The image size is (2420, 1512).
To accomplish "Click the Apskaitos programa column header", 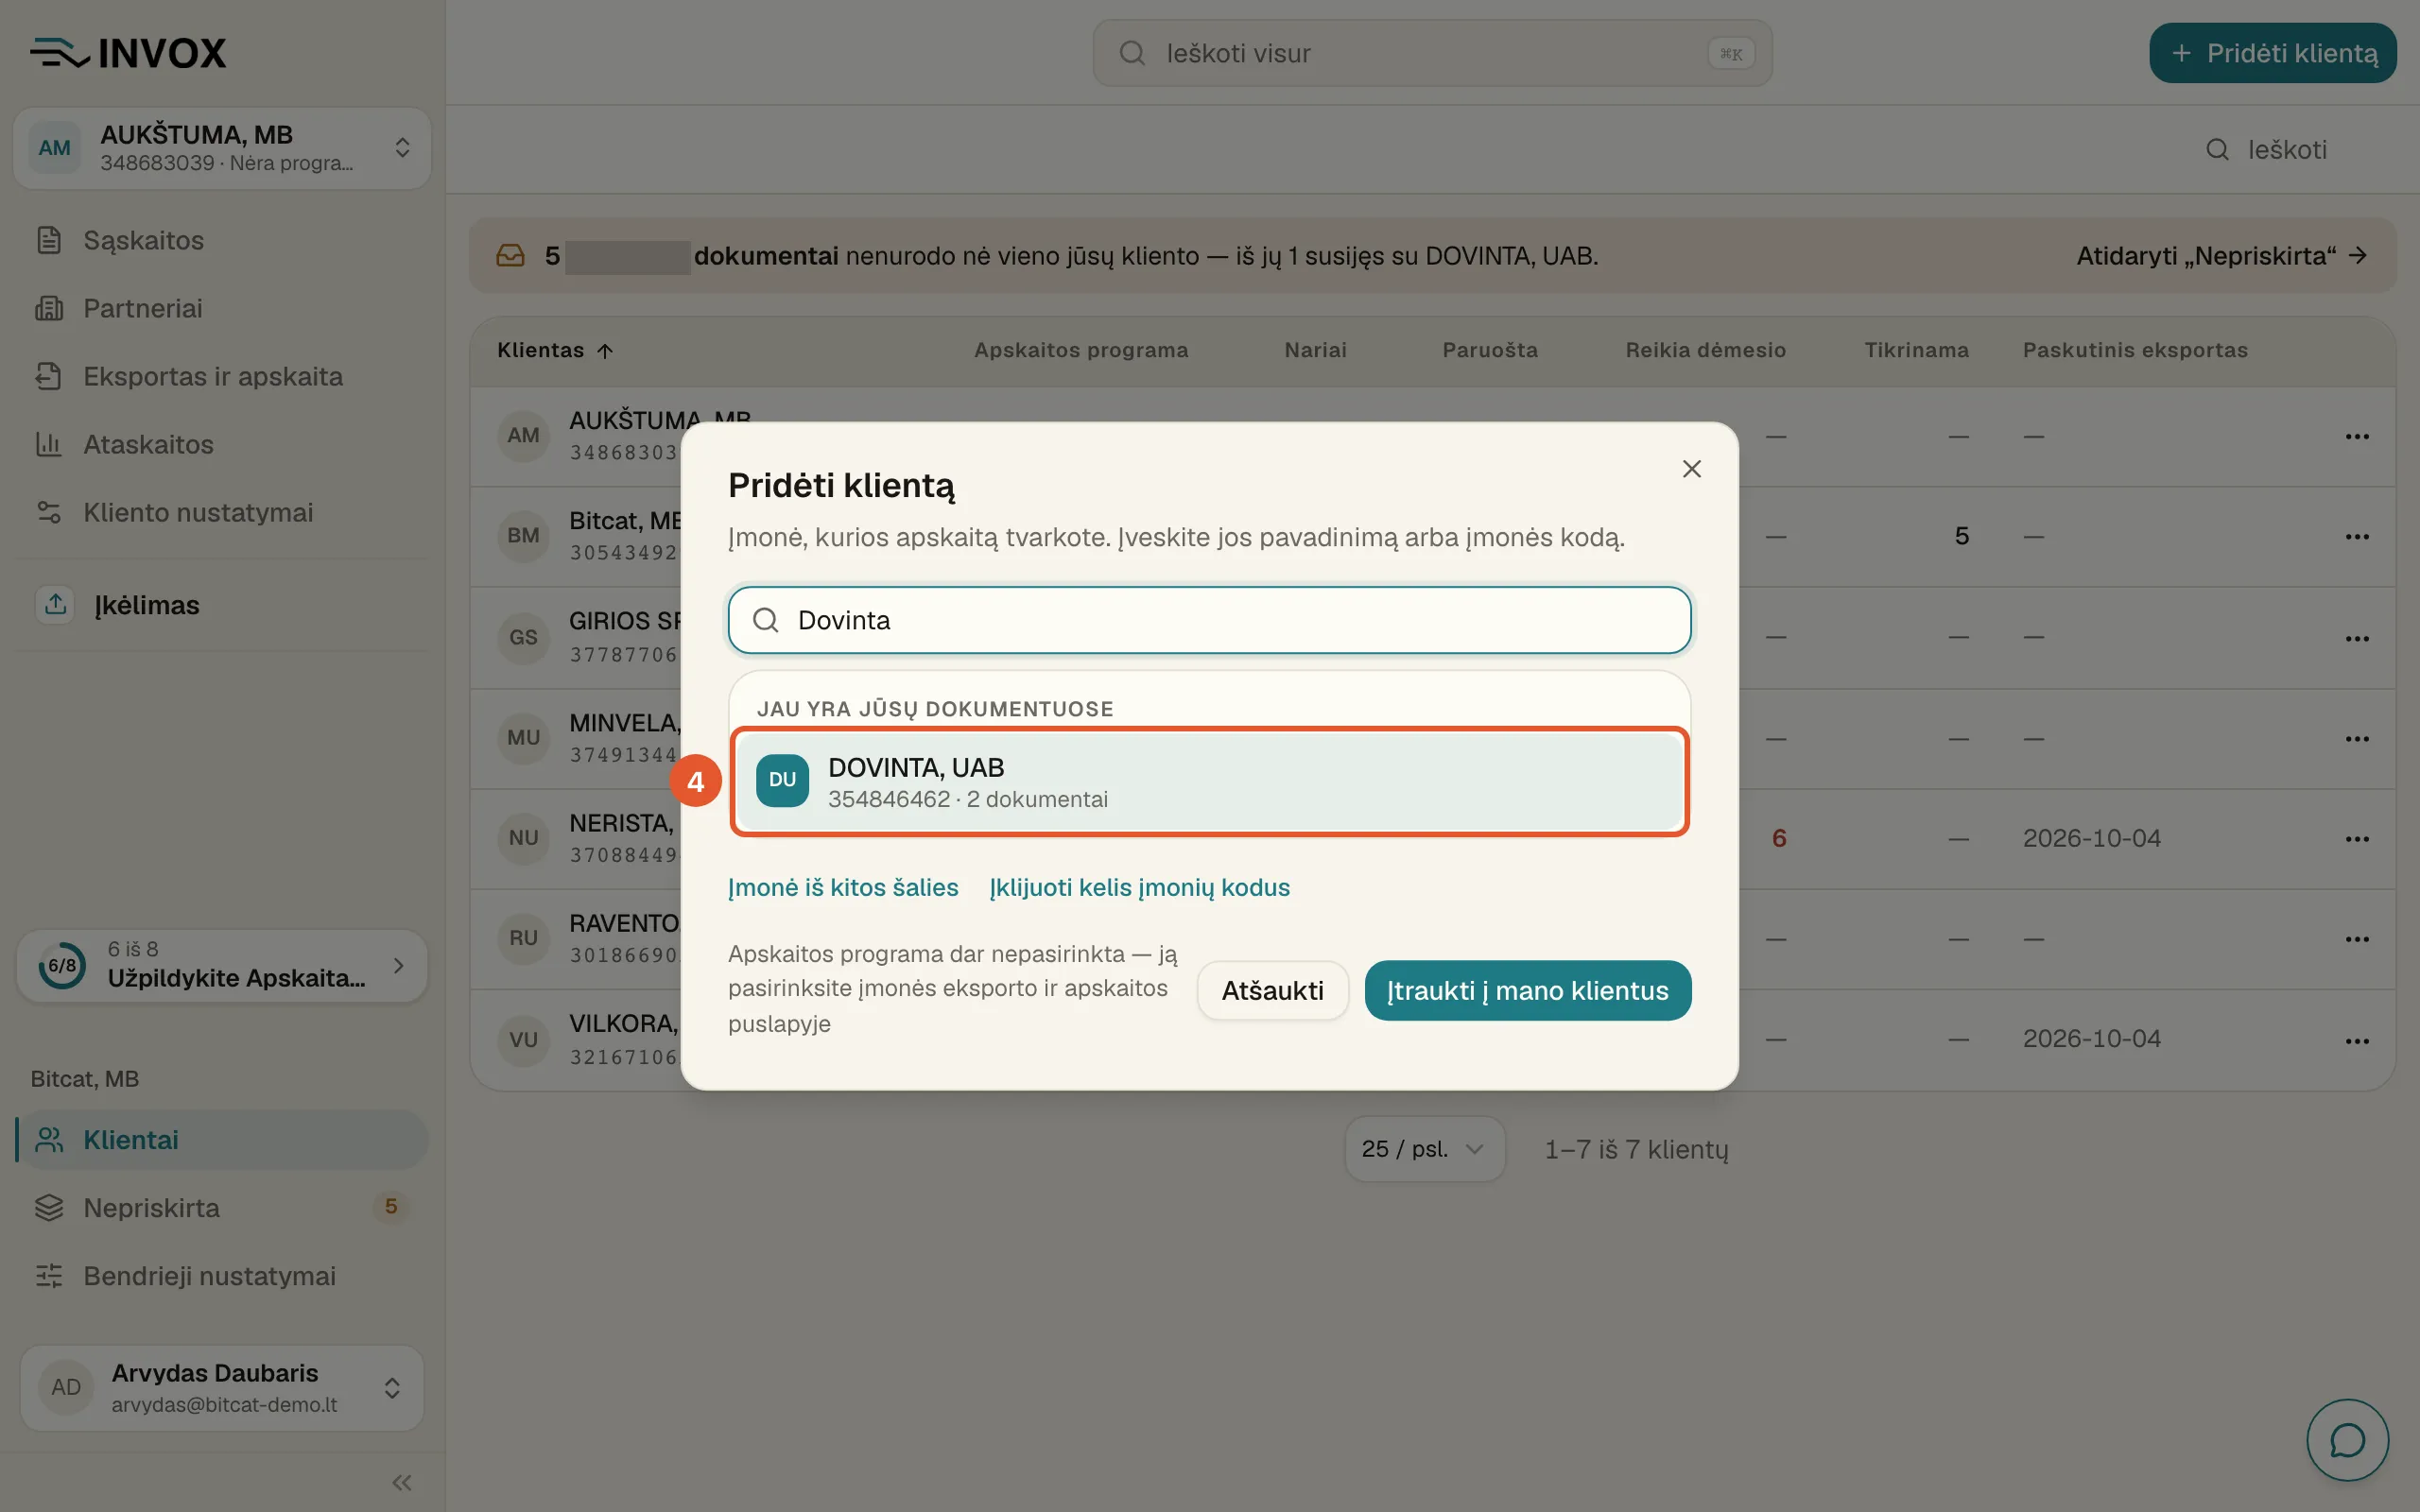I will point(1081,350).
